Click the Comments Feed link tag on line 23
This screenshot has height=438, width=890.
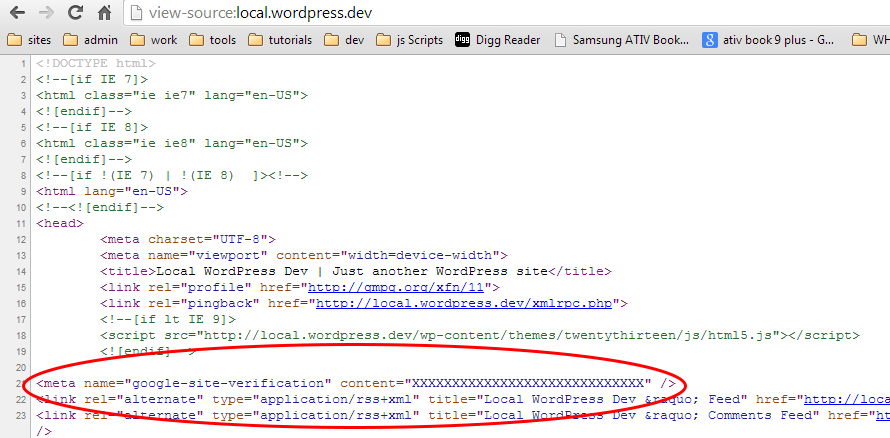[463, 415]
